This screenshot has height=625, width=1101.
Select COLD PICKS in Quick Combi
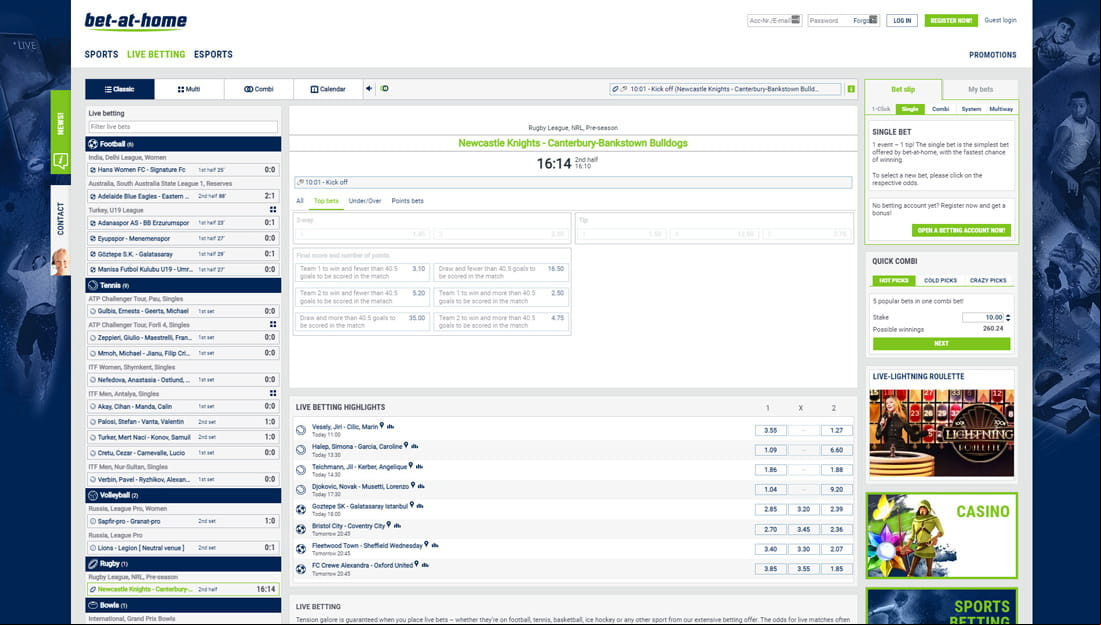coord(940,280)
